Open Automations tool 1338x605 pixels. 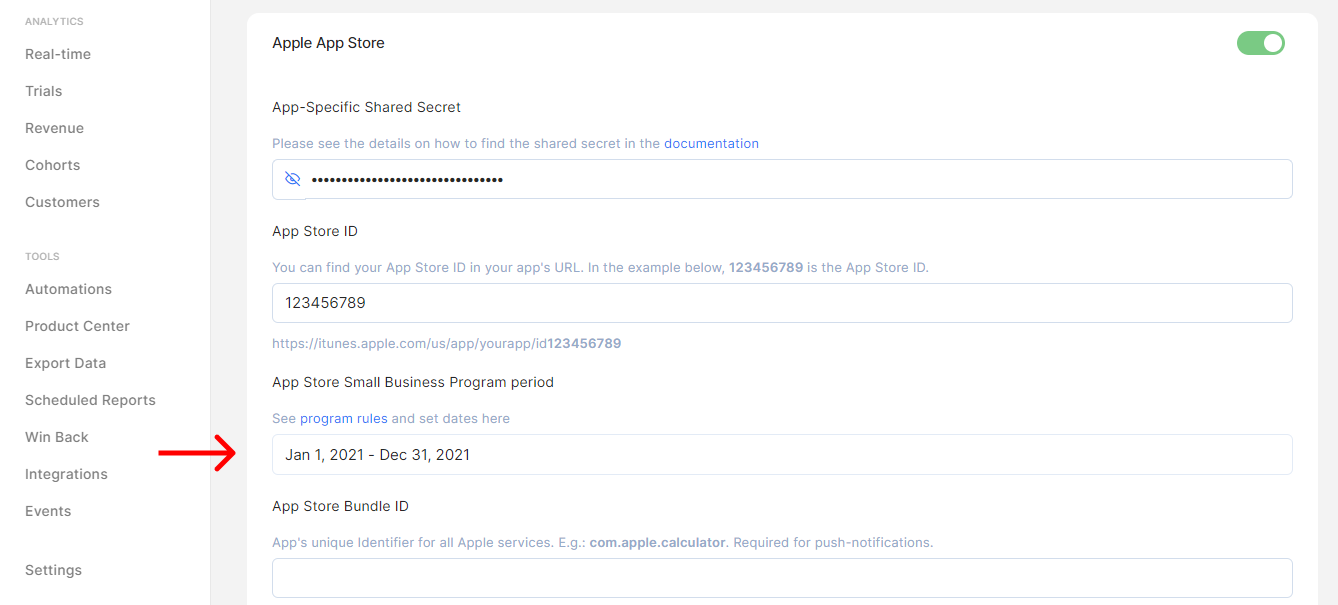(x=68, y=289)
